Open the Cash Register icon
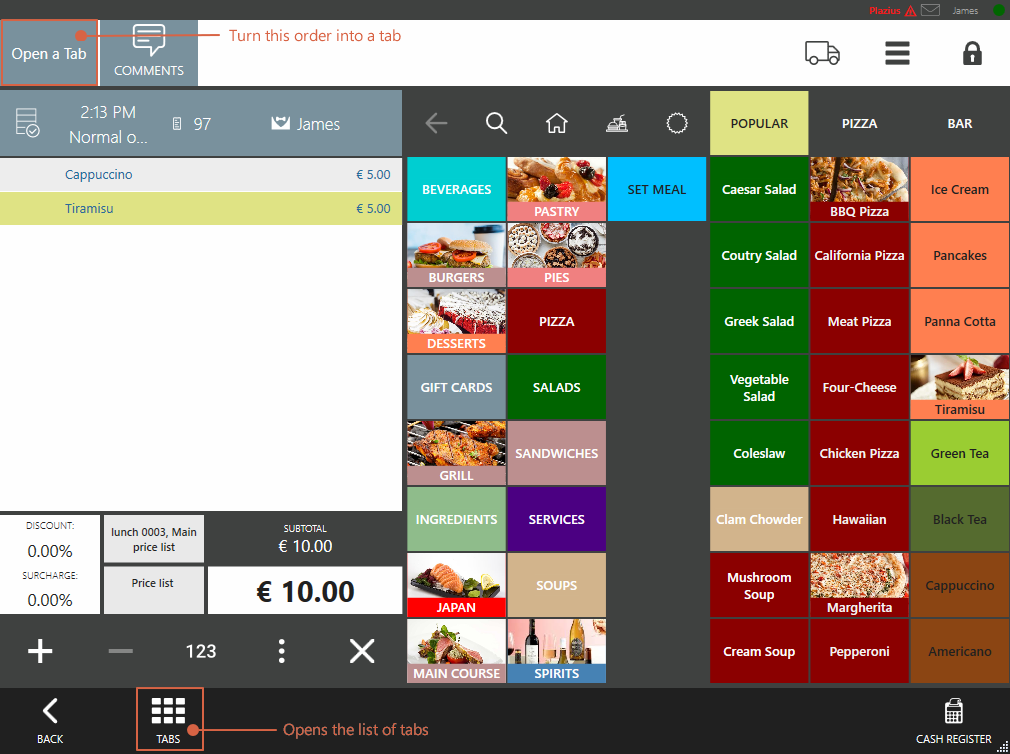The image size is (1010, 754). (953, 719)
